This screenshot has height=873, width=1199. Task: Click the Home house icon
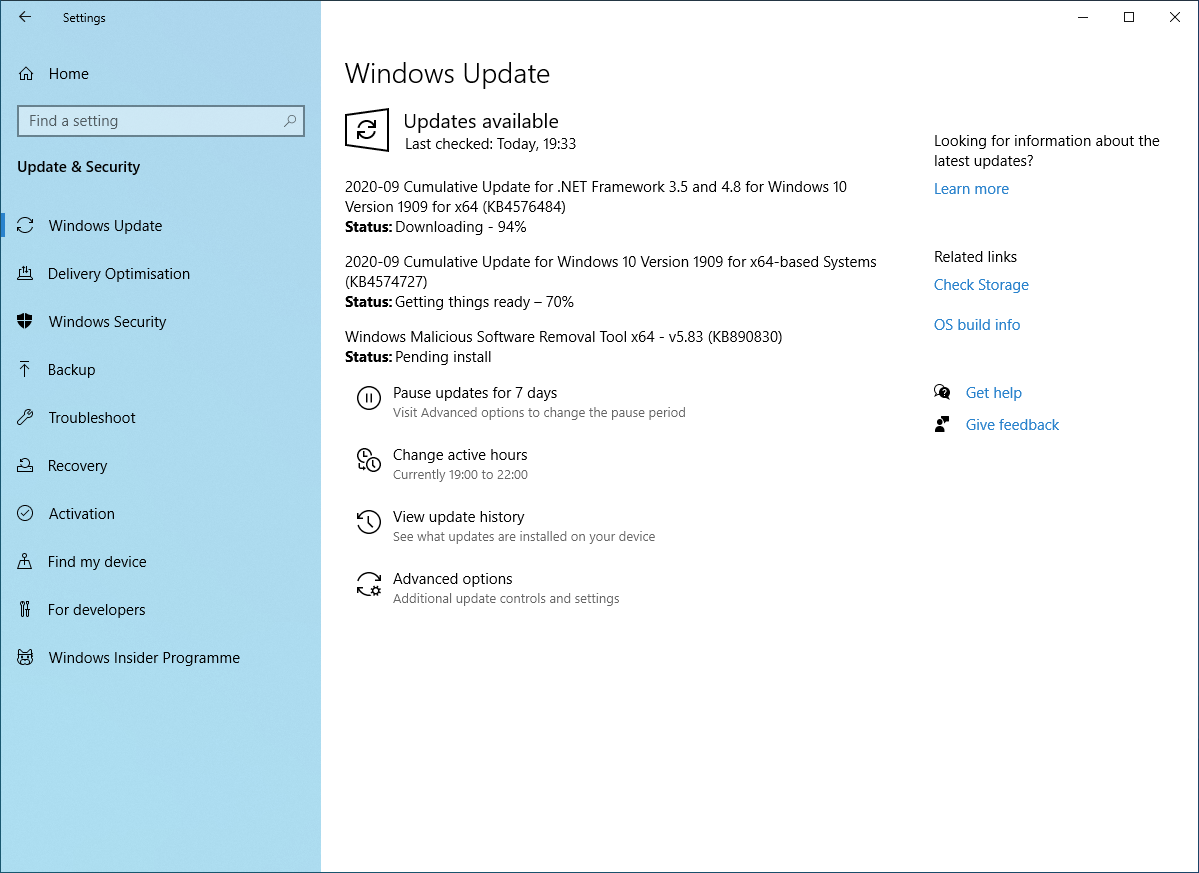(x=26, y=73)
